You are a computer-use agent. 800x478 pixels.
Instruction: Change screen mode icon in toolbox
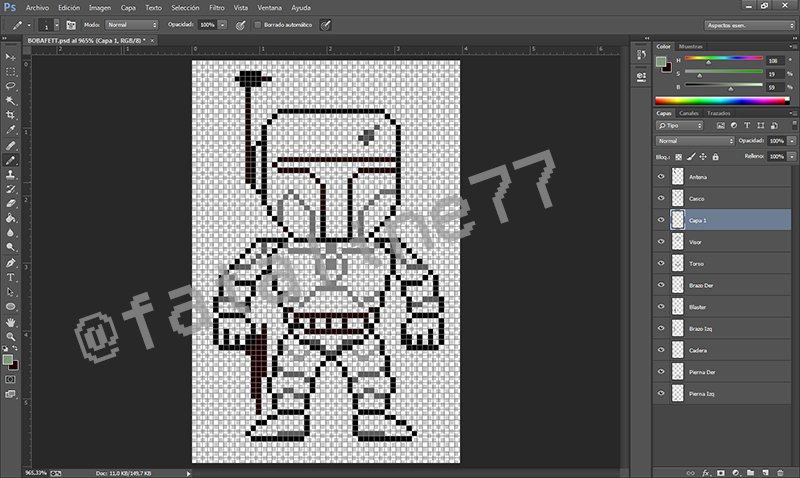click(10, 394)
